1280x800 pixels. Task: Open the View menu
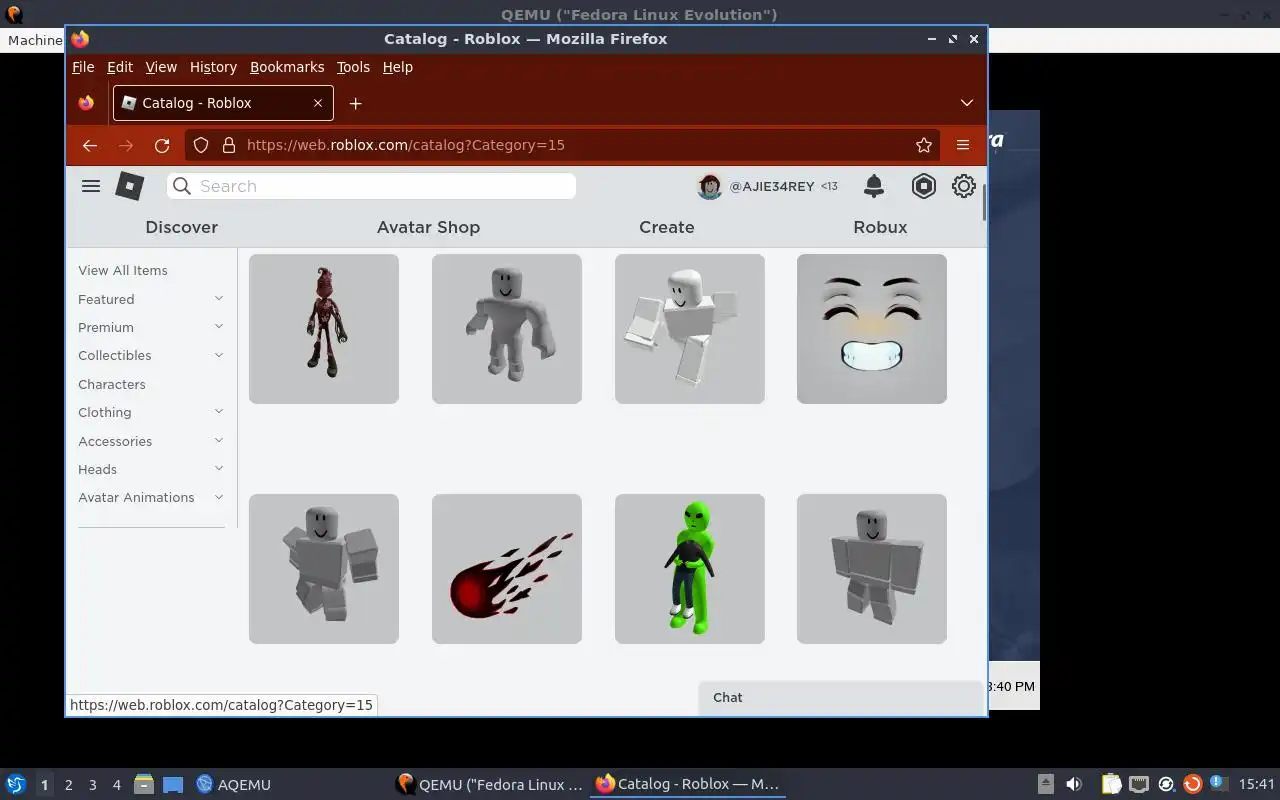(161, 67)
